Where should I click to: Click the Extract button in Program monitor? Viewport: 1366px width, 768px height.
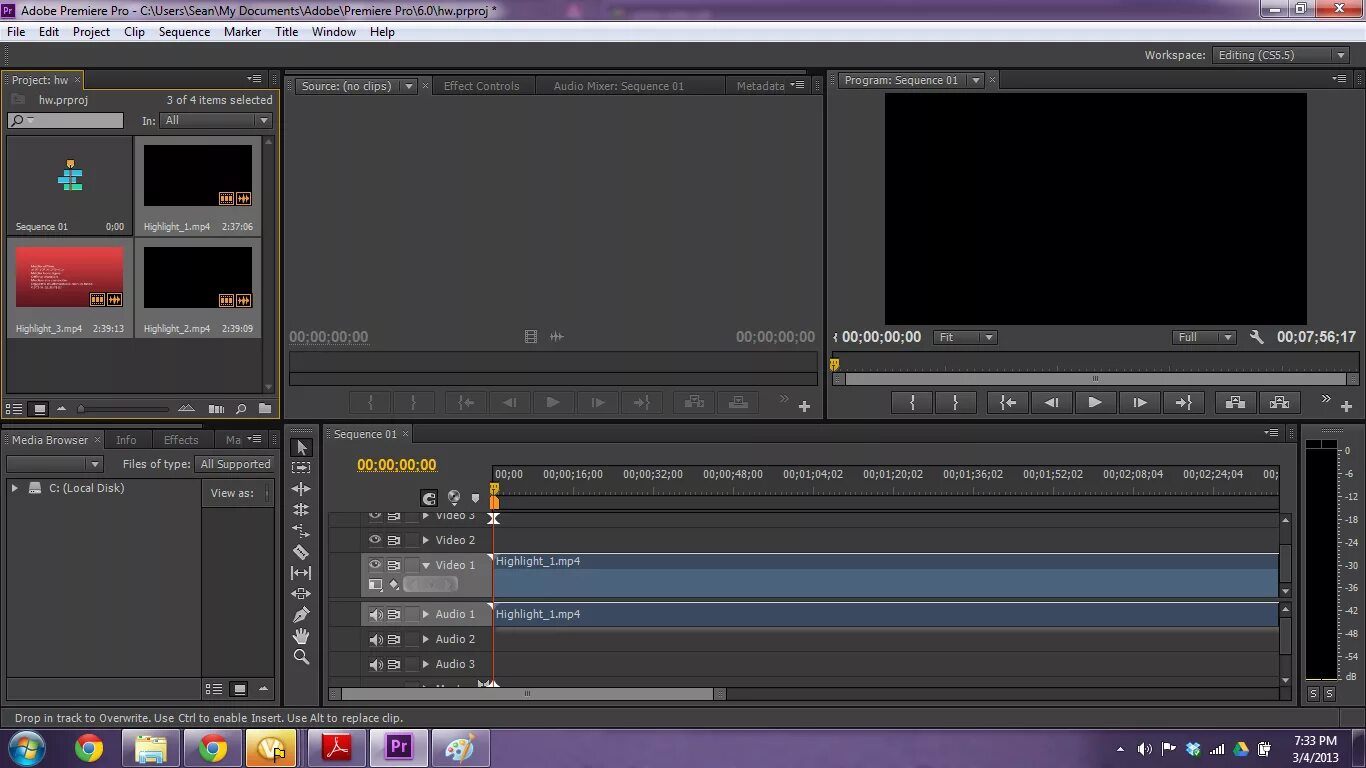(x=1279, y=402)
